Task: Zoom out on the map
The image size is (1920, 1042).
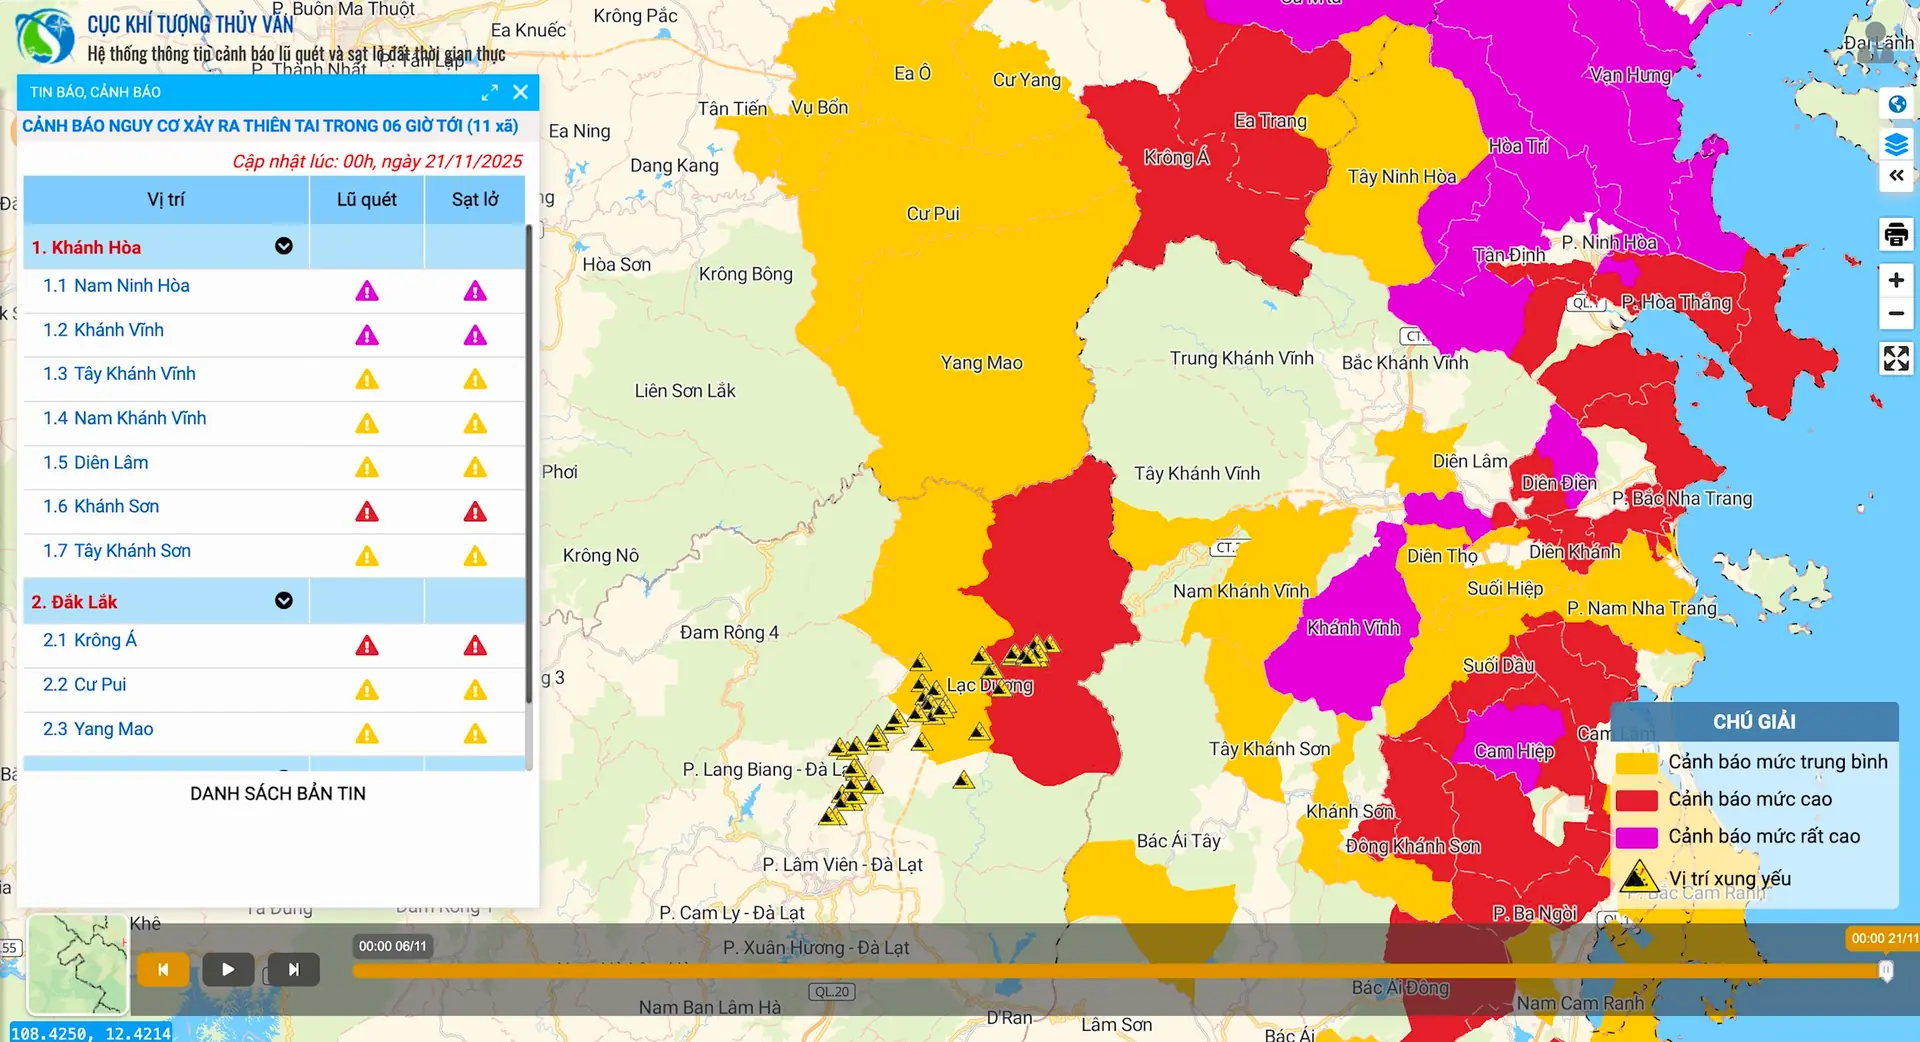Action: click(x=1896, y=314)
